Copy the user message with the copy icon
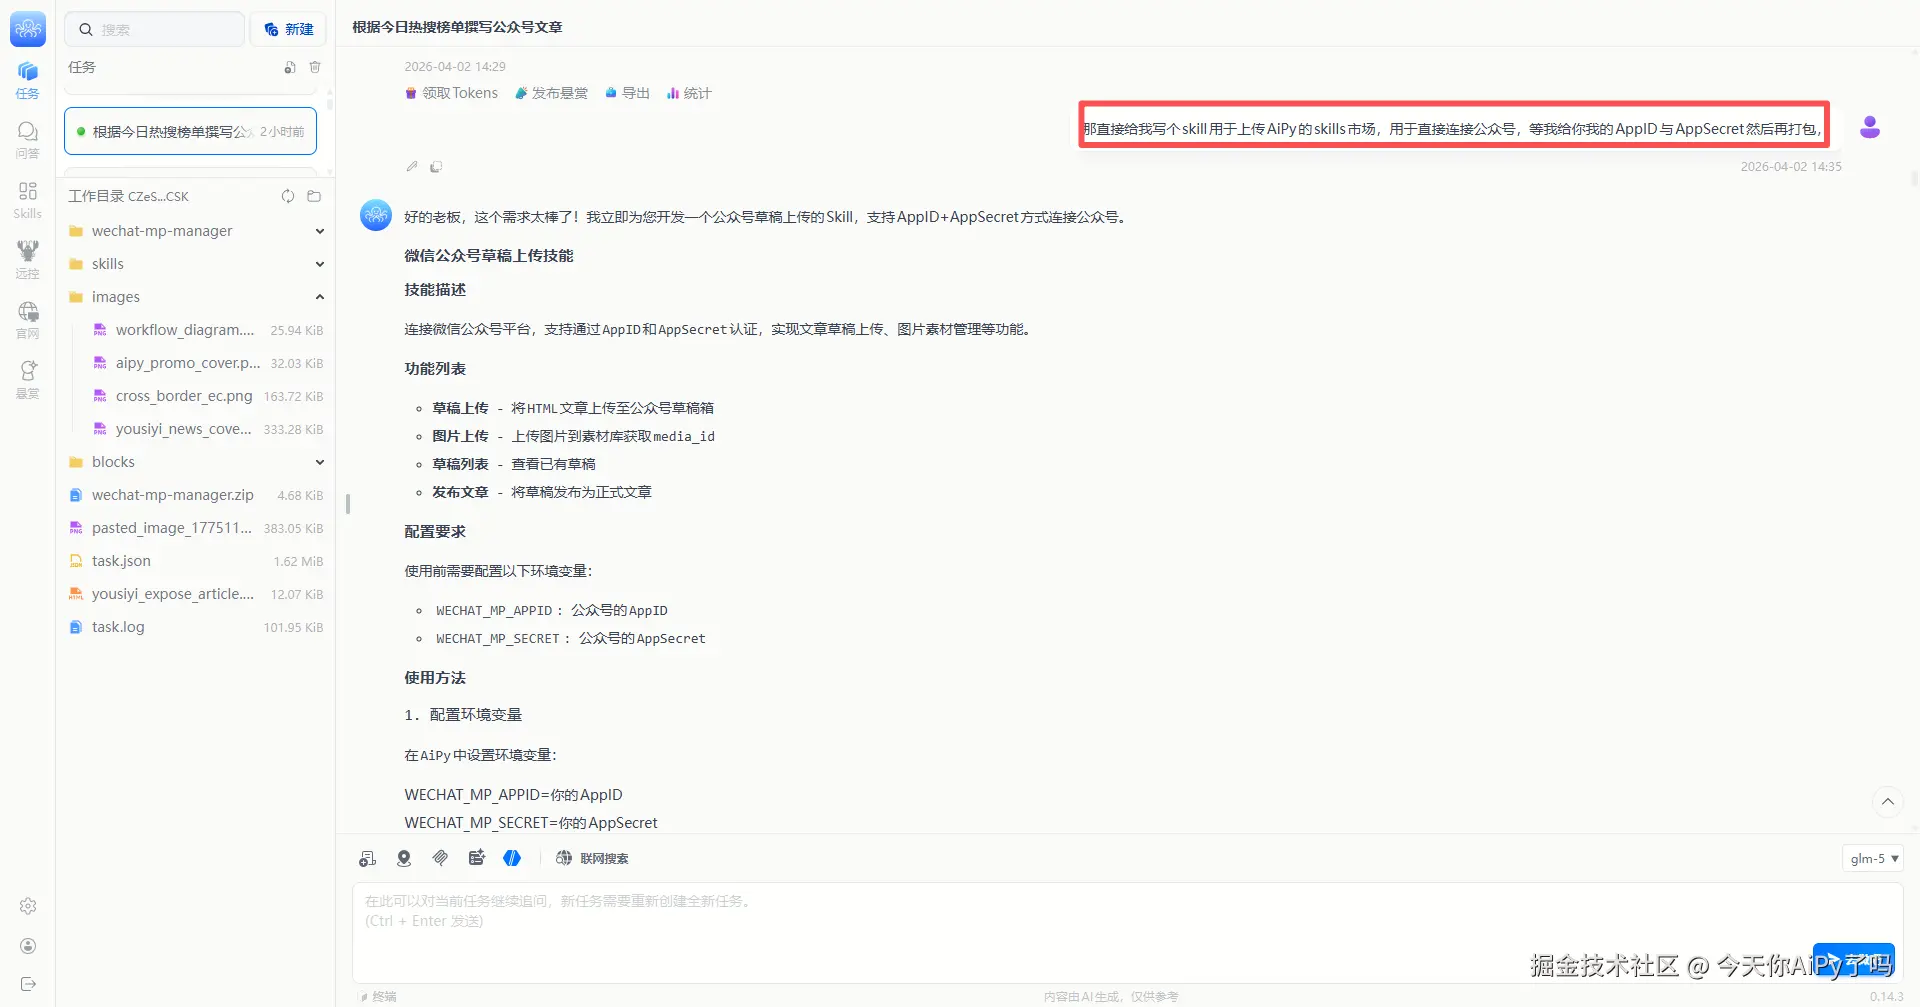 [436, 166]
